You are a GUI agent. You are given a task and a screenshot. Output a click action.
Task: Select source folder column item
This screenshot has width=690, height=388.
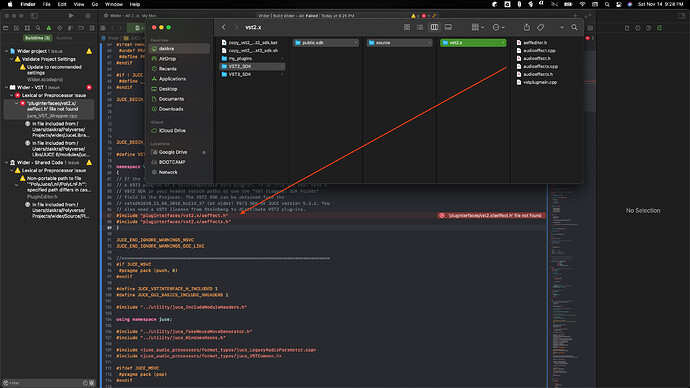tap(399, 43)
